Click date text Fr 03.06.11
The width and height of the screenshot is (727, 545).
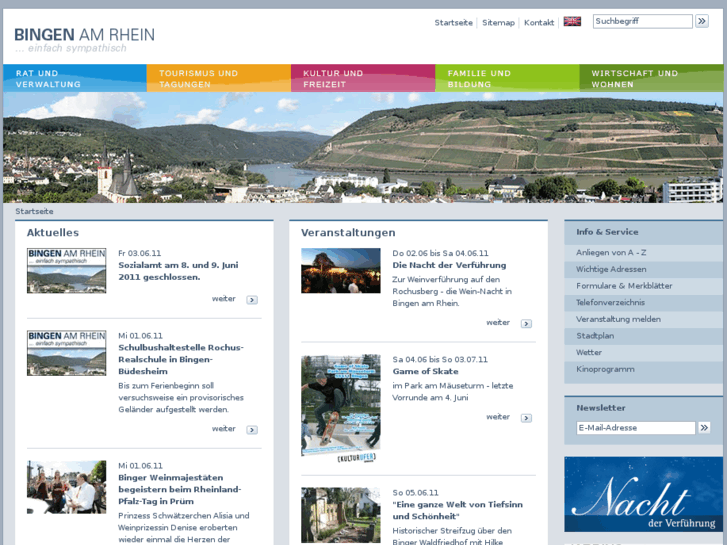click(140, 253)
